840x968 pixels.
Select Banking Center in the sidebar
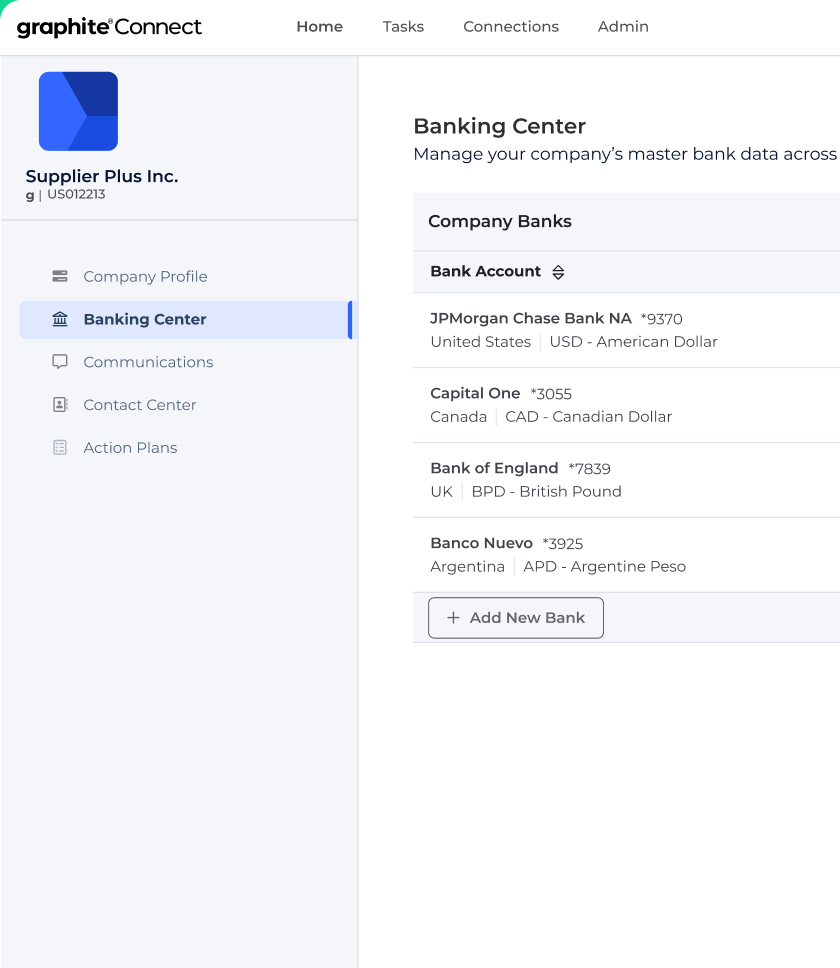tap(185, 320)
